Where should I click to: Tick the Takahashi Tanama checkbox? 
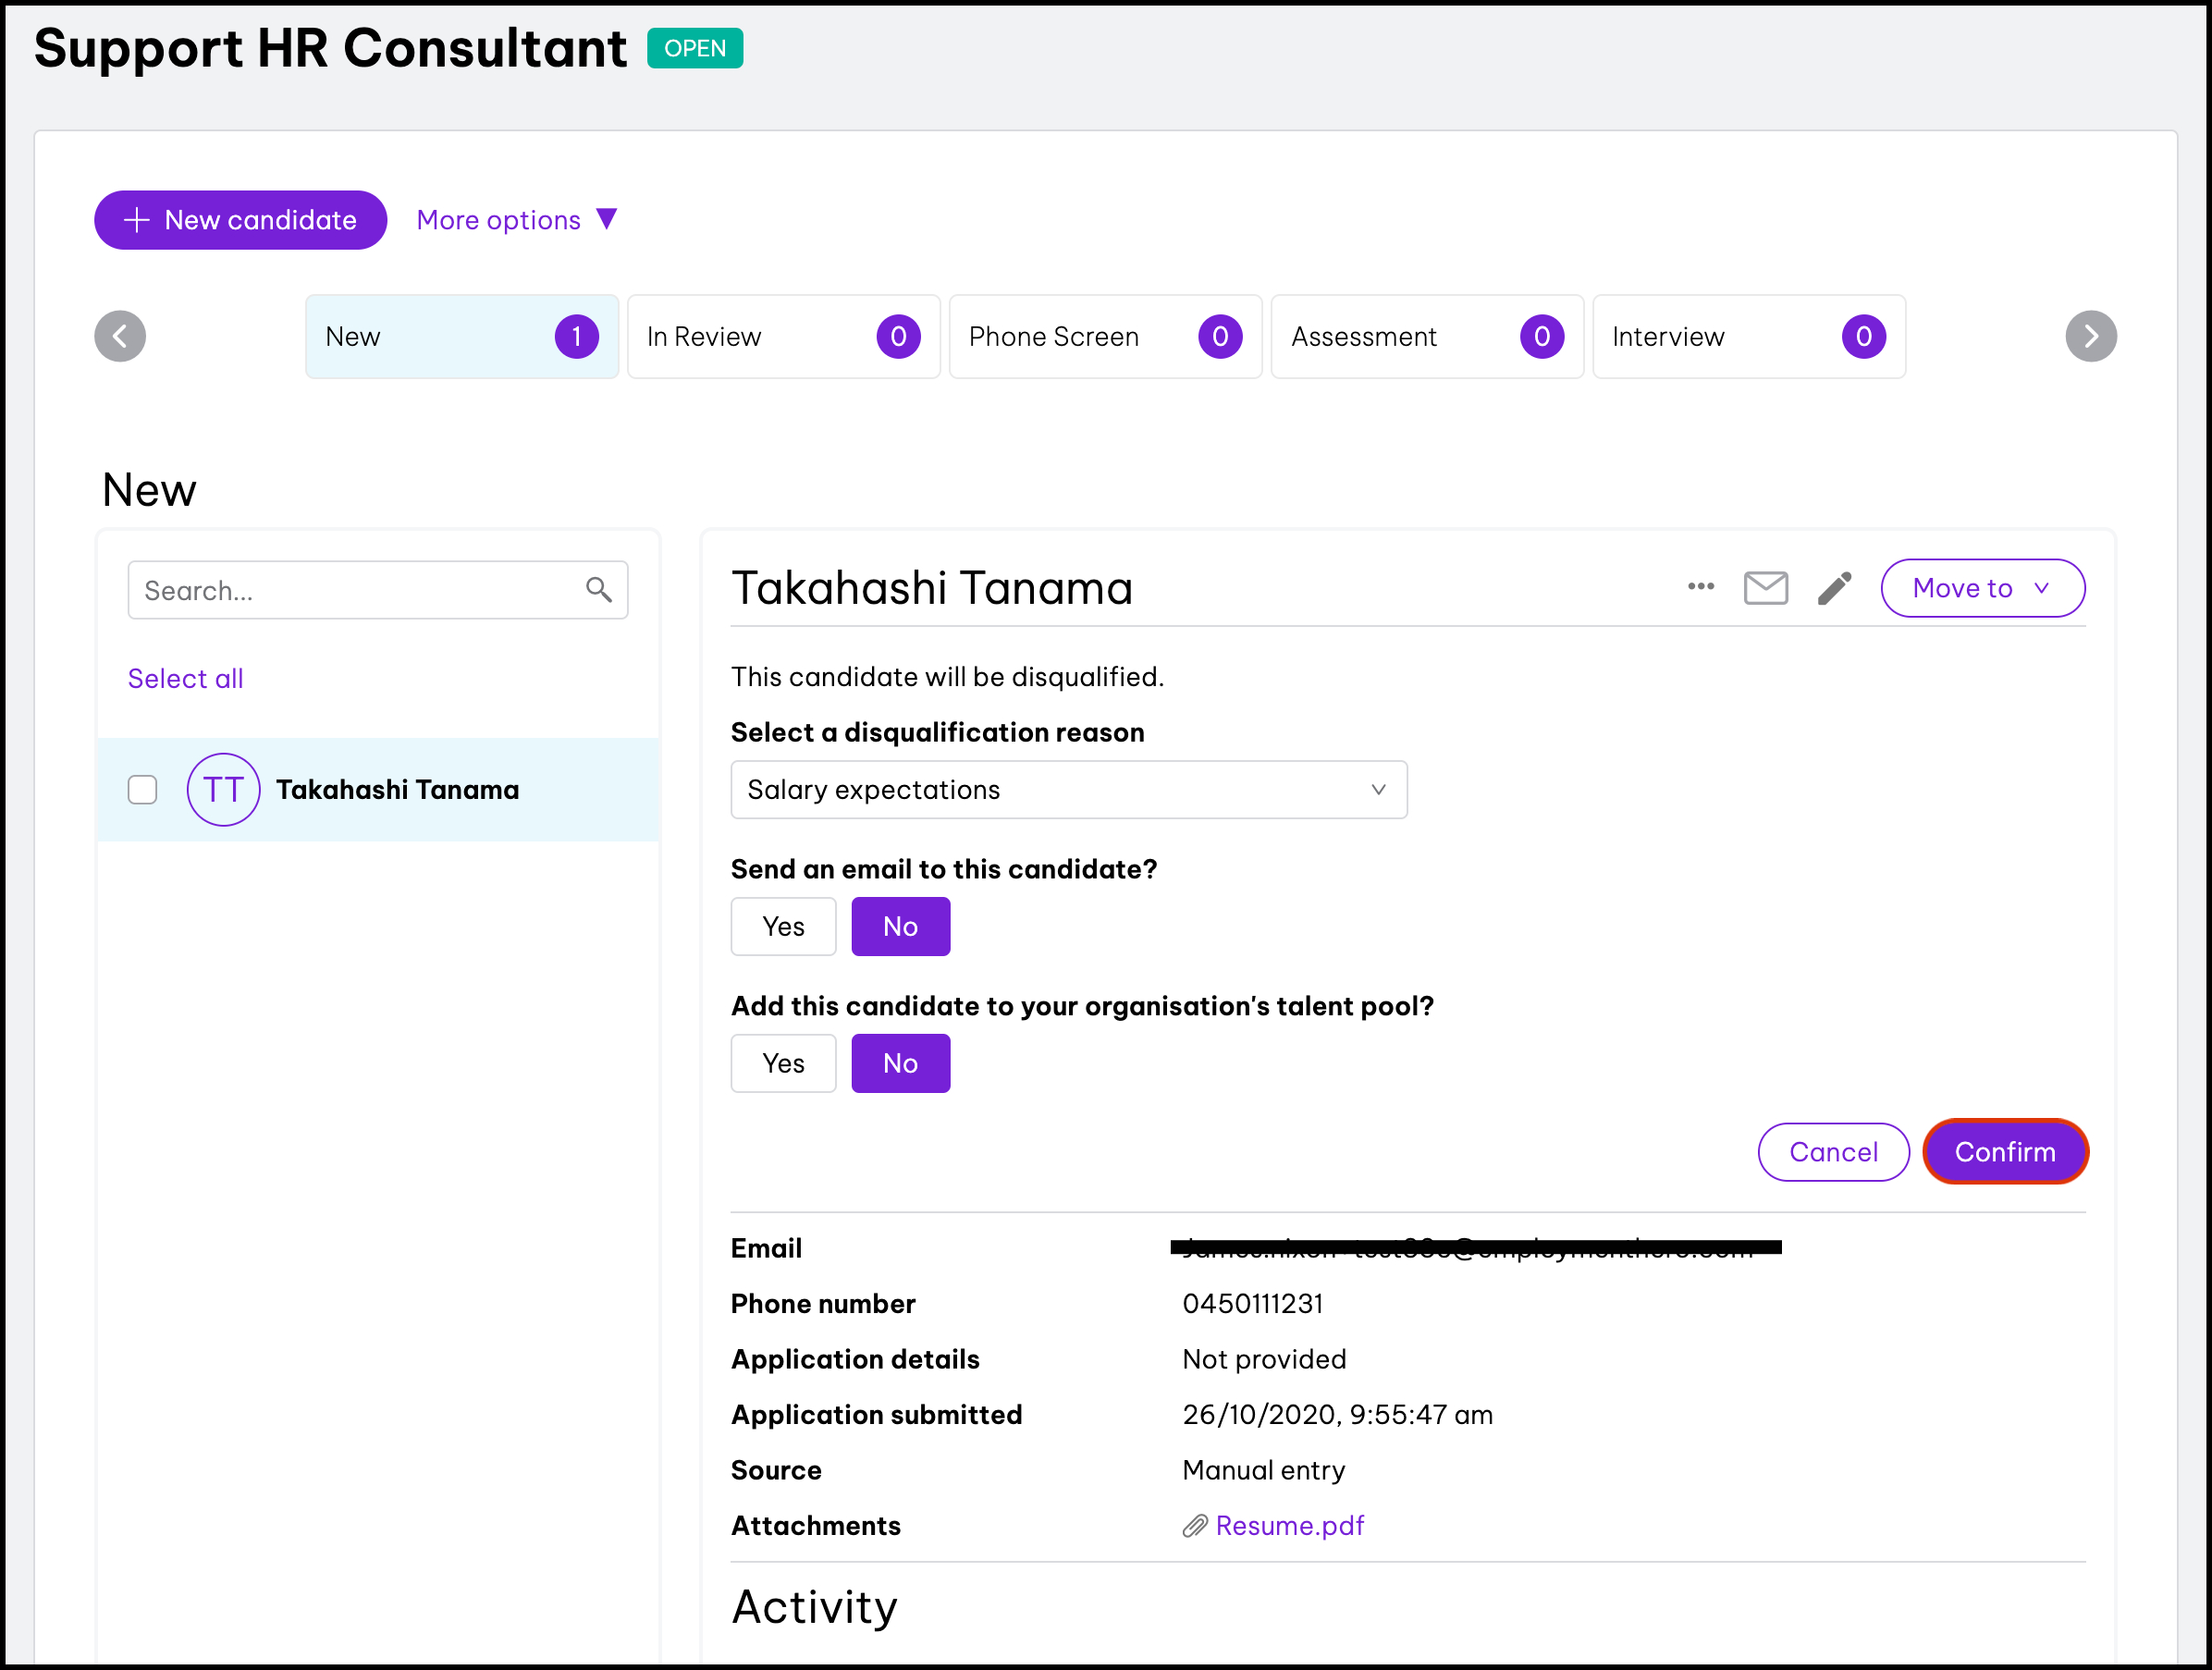coord(143,790)
